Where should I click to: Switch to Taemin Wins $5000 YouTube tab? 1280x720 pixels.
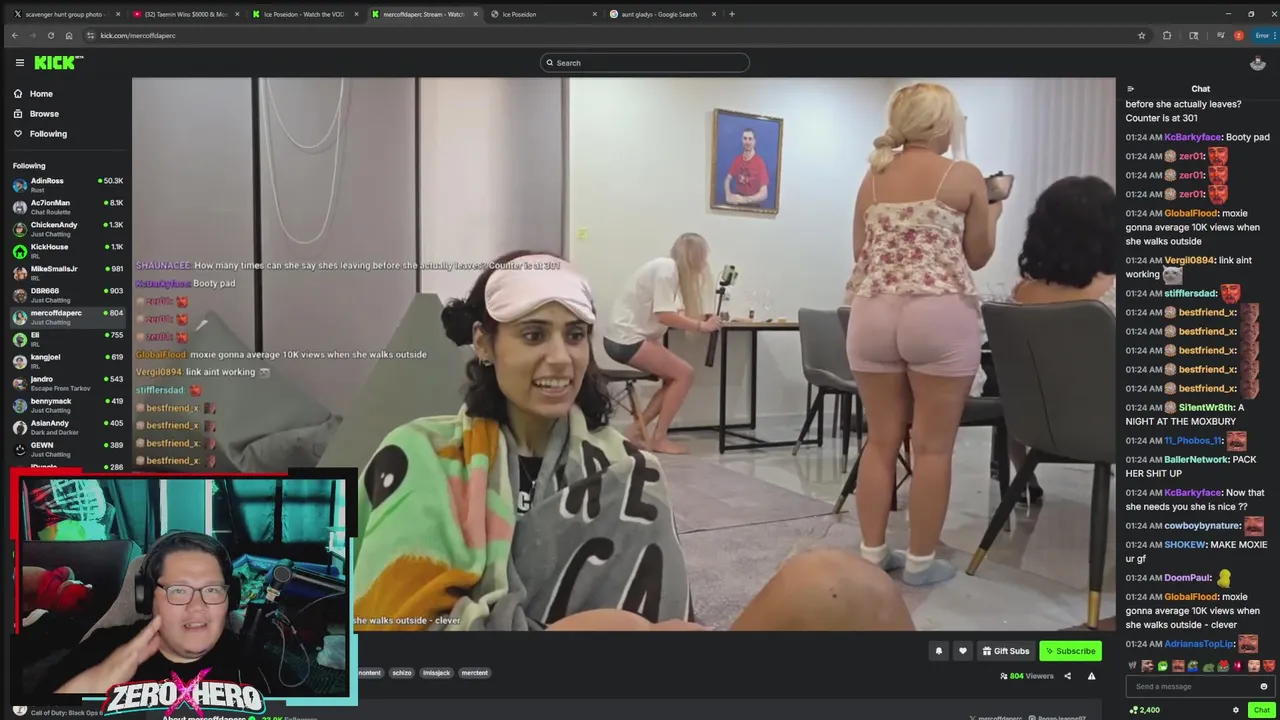[x=185, y=14]
